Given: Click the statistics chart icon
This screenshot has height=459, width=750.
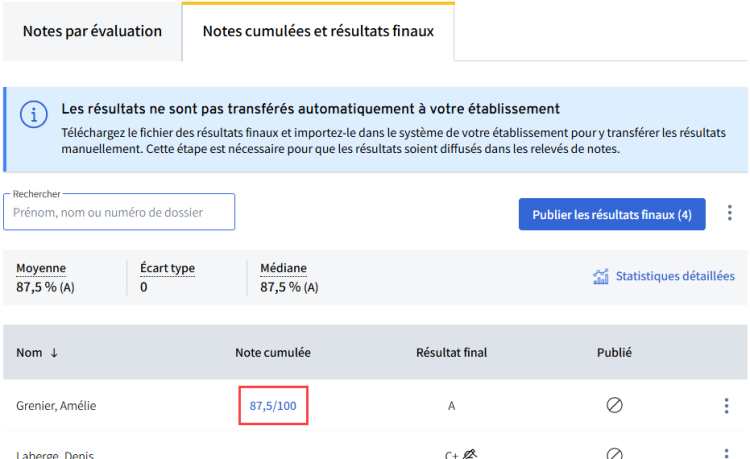Looking at the screenshot, I should [601, 276].
